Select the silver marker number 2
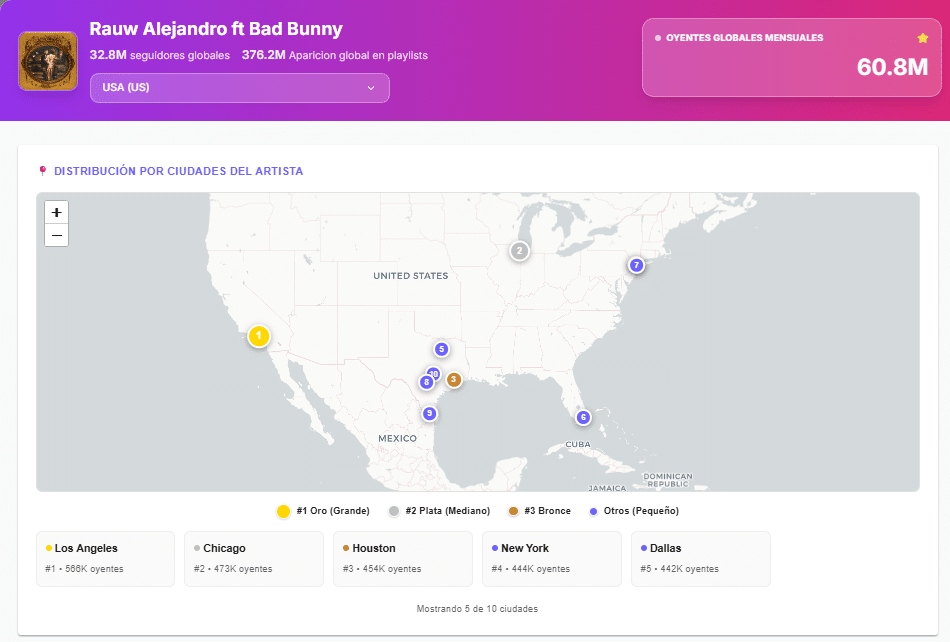This screenshot has height=642, width=950. (519, 251)
